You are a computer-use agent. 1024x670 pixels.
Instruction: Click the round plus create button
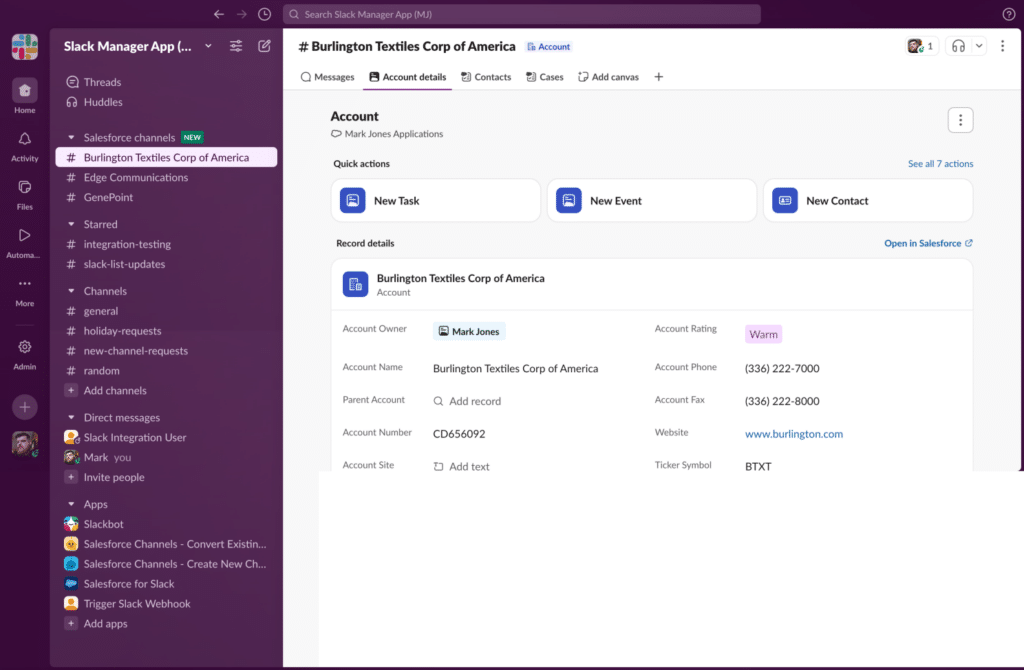(25, 407)
